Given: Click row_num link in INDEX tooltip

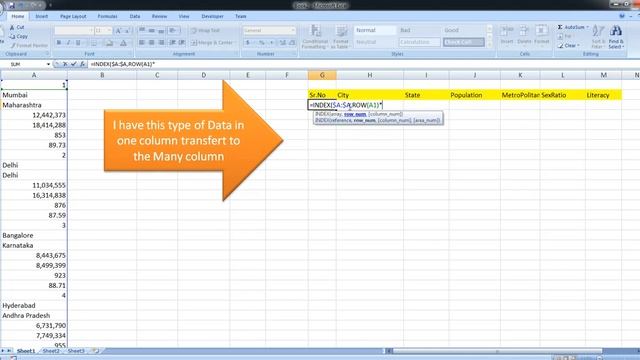Looking at the screenshot, I should (355, 114).
